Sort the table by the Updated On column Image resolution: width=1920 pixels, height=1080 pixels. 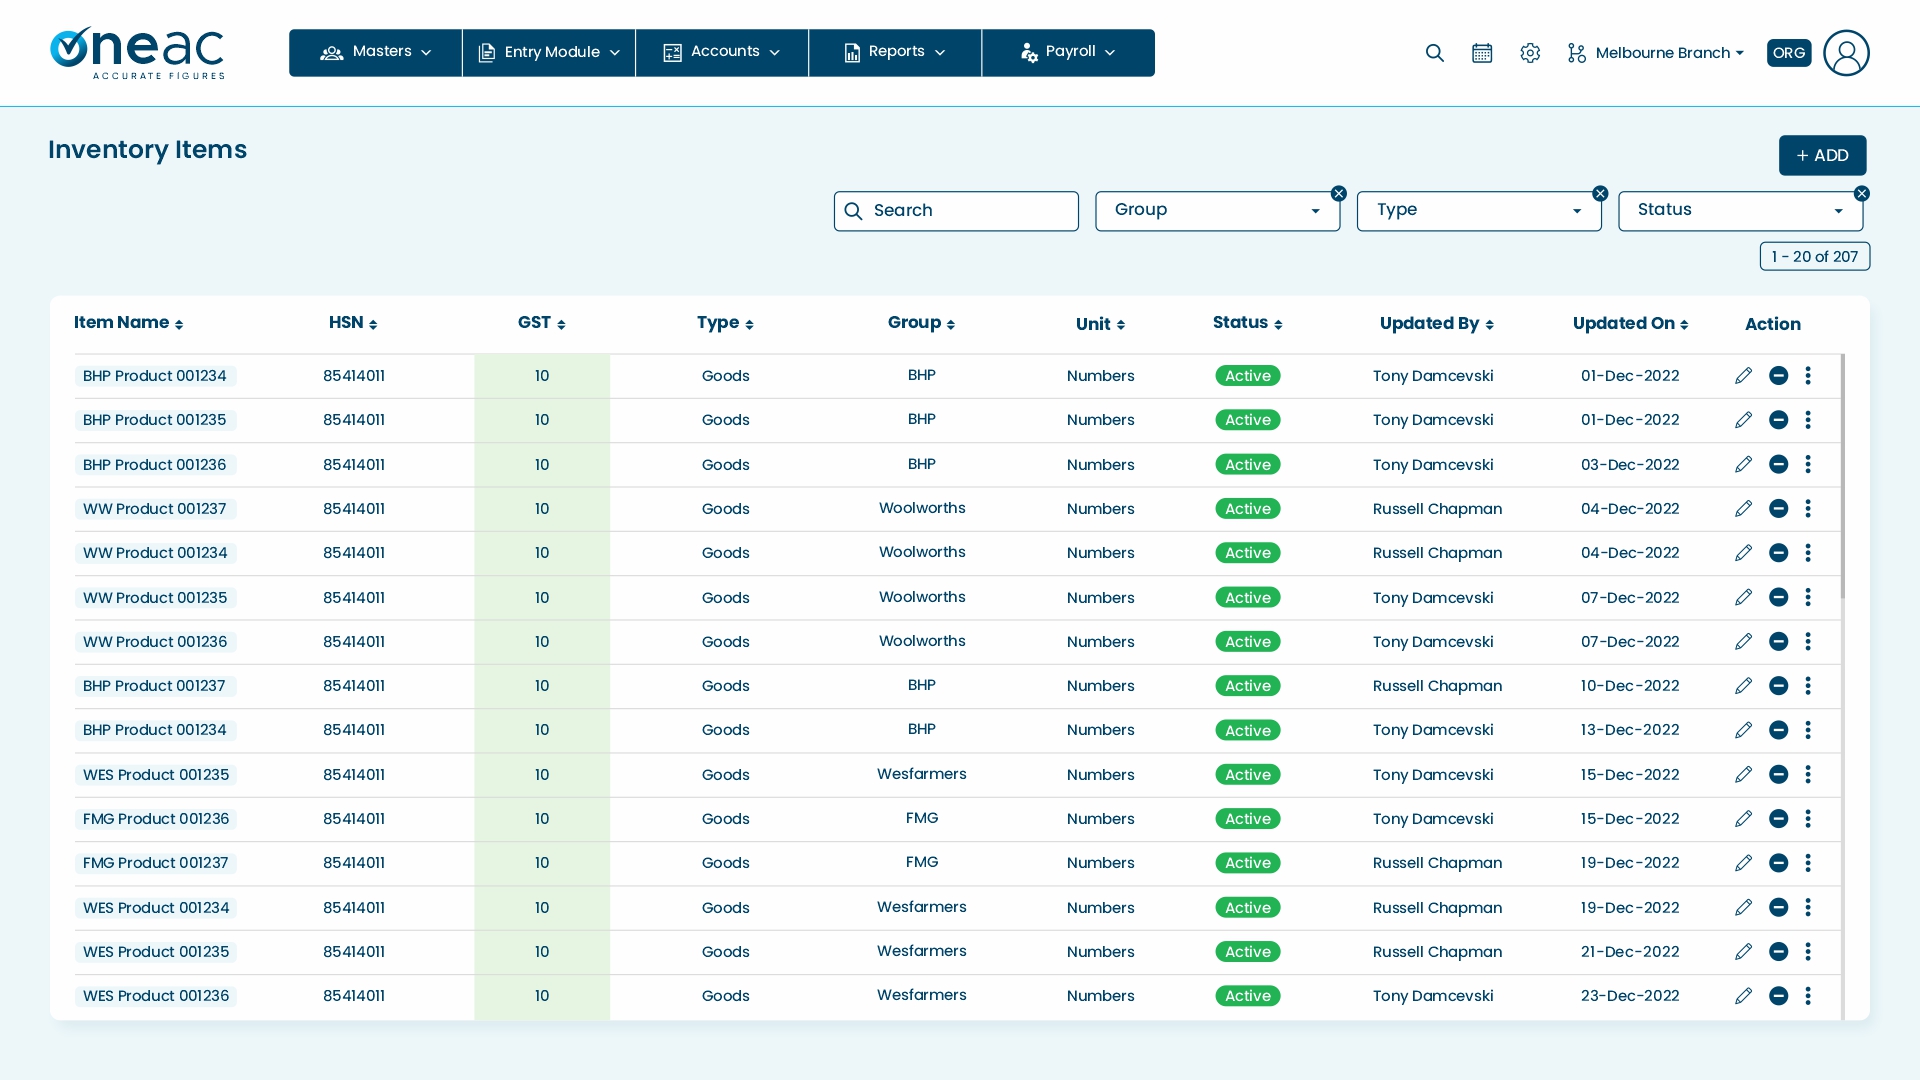[x=1630, y=323]
